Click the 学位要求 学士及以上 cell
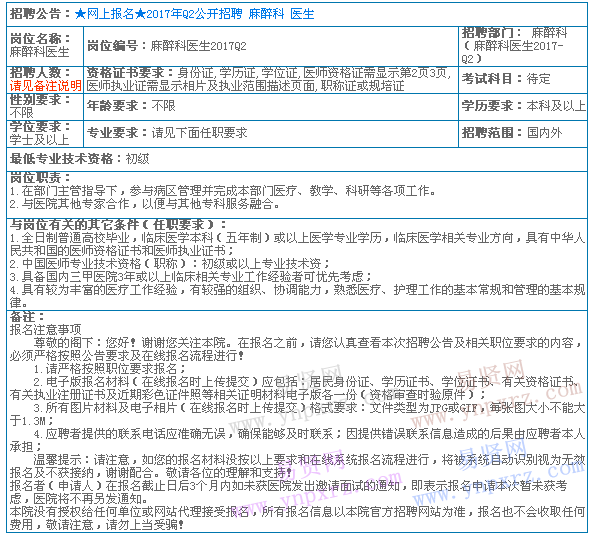The height and width of the screenshot is (540, 595). click(45, 134)
